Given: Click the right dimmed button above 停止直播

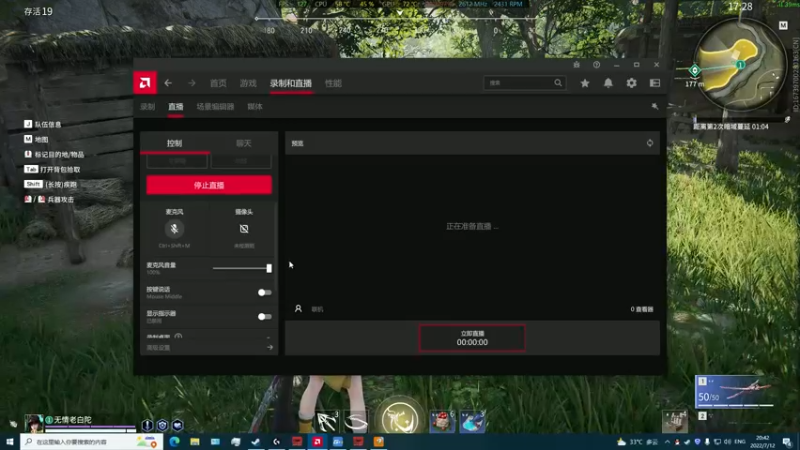Looking at the screenshot, I should [241, 161].
